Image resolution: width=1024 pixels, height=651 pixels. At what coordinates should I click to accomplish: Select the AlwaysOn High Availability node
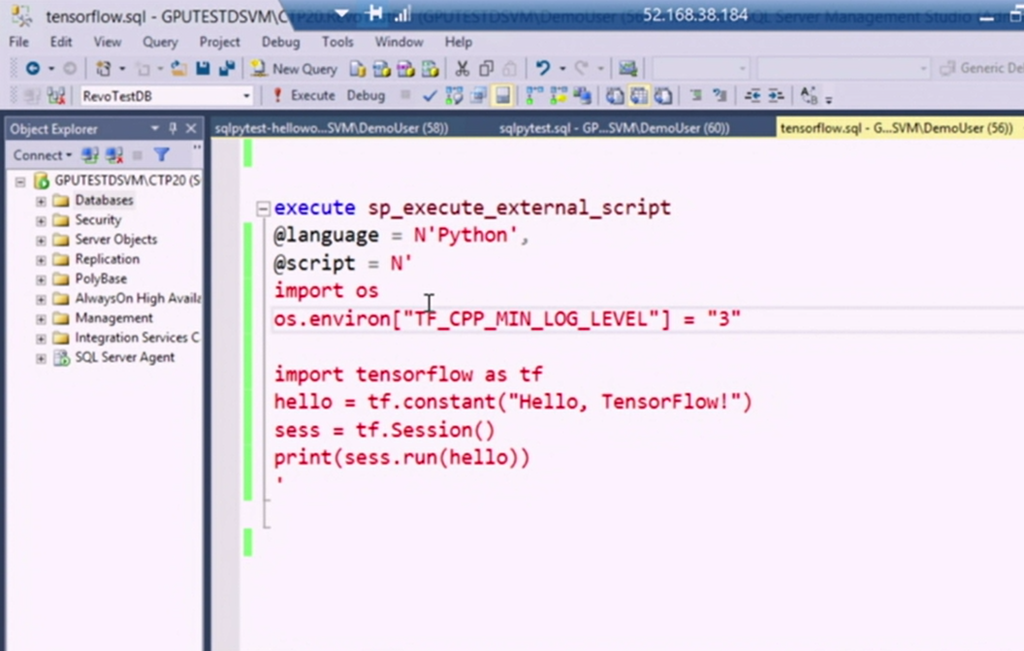[138, 298]
